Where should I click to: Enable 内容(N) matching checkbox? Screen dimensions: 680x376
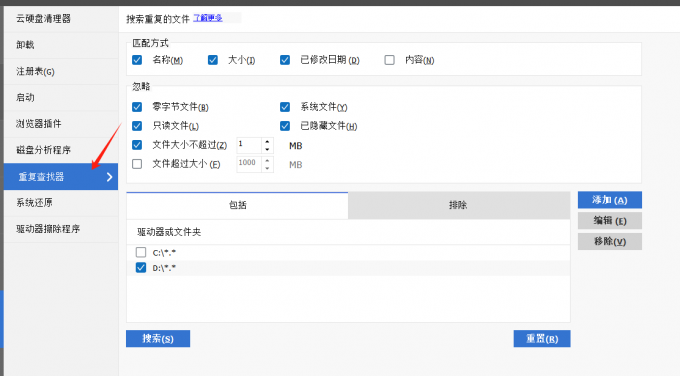[389, 60]
